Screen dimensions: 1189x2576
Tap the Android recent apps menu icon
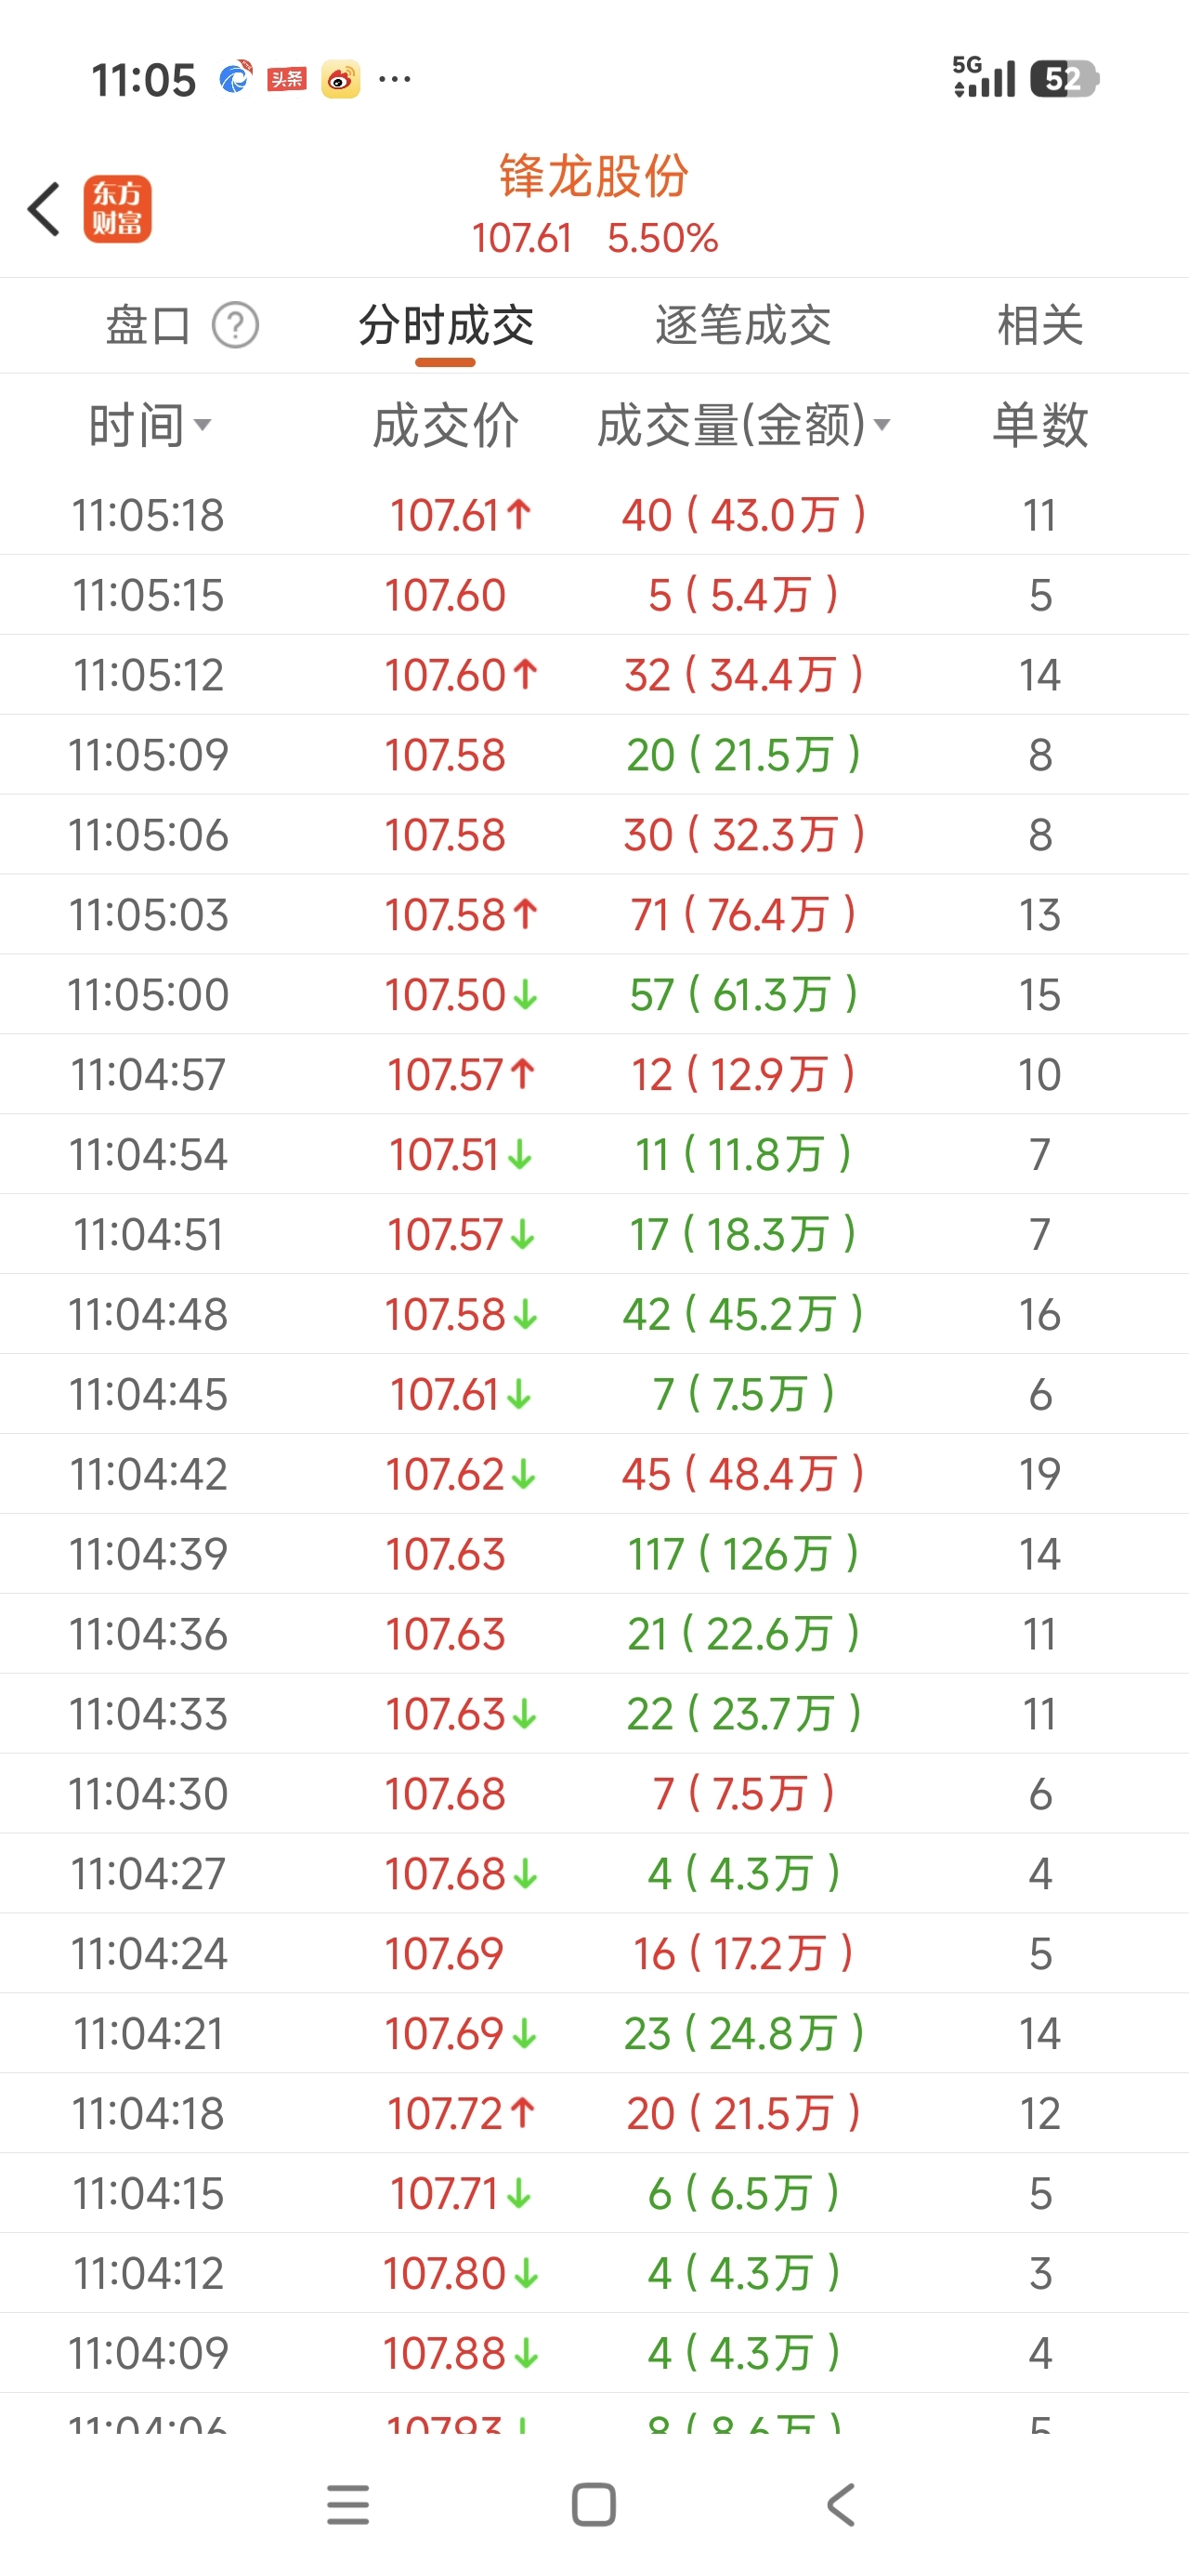348,2504
